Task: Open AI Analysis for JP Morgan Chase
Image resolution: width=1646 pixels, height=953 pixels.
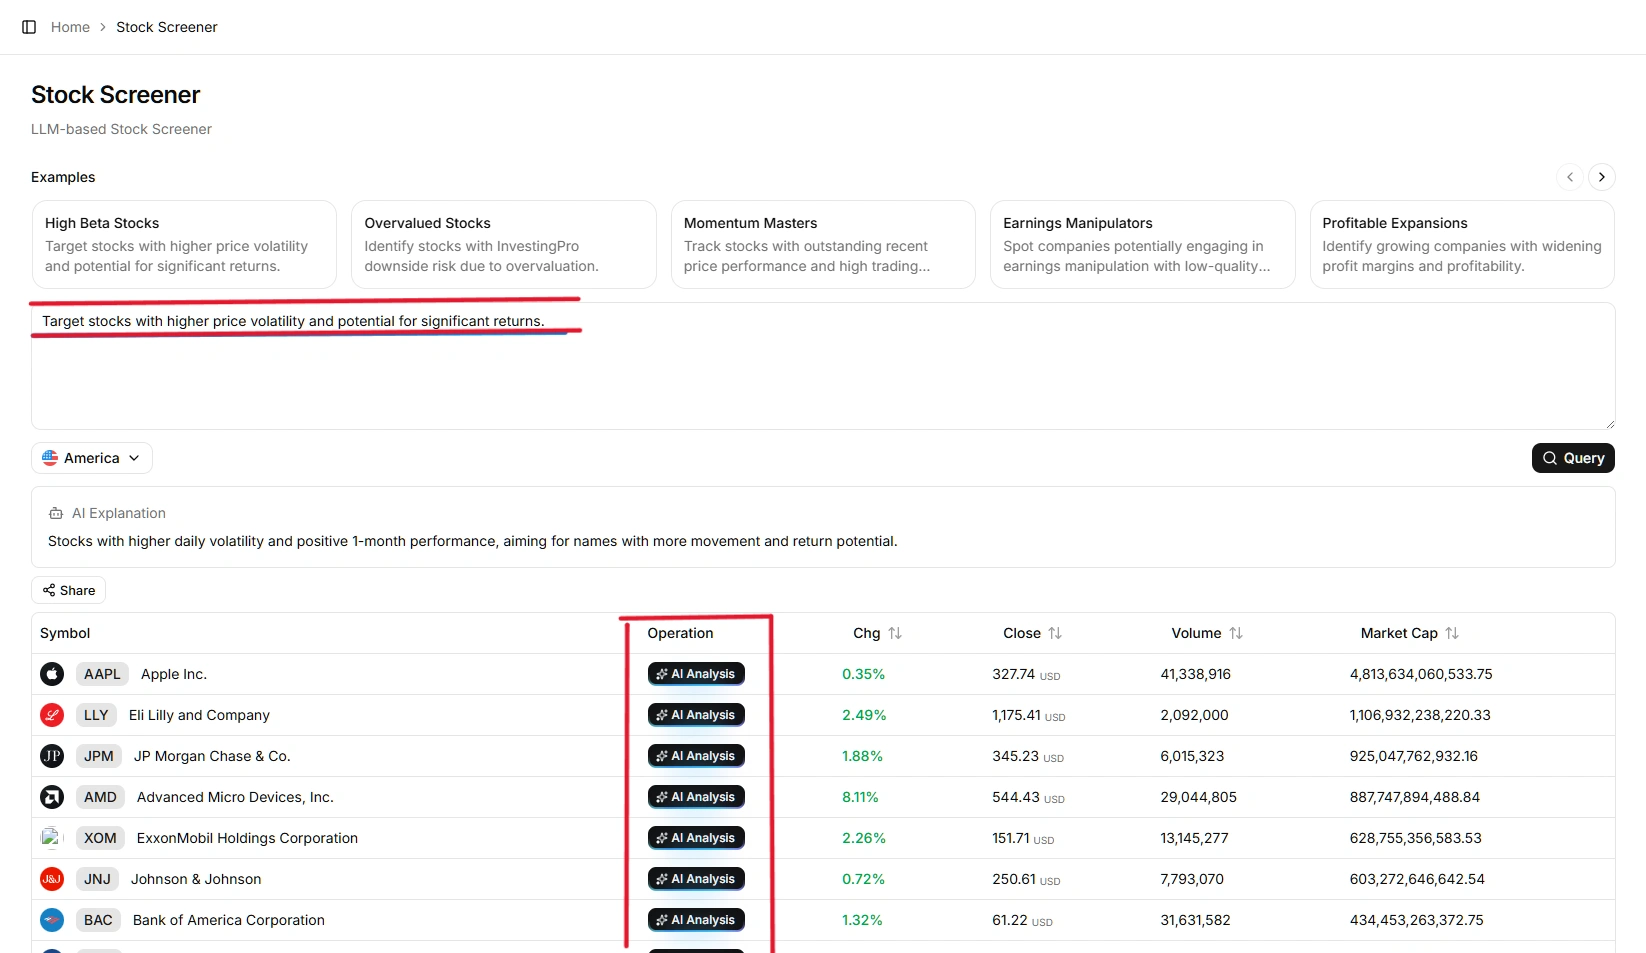Action: click(696, 756)
